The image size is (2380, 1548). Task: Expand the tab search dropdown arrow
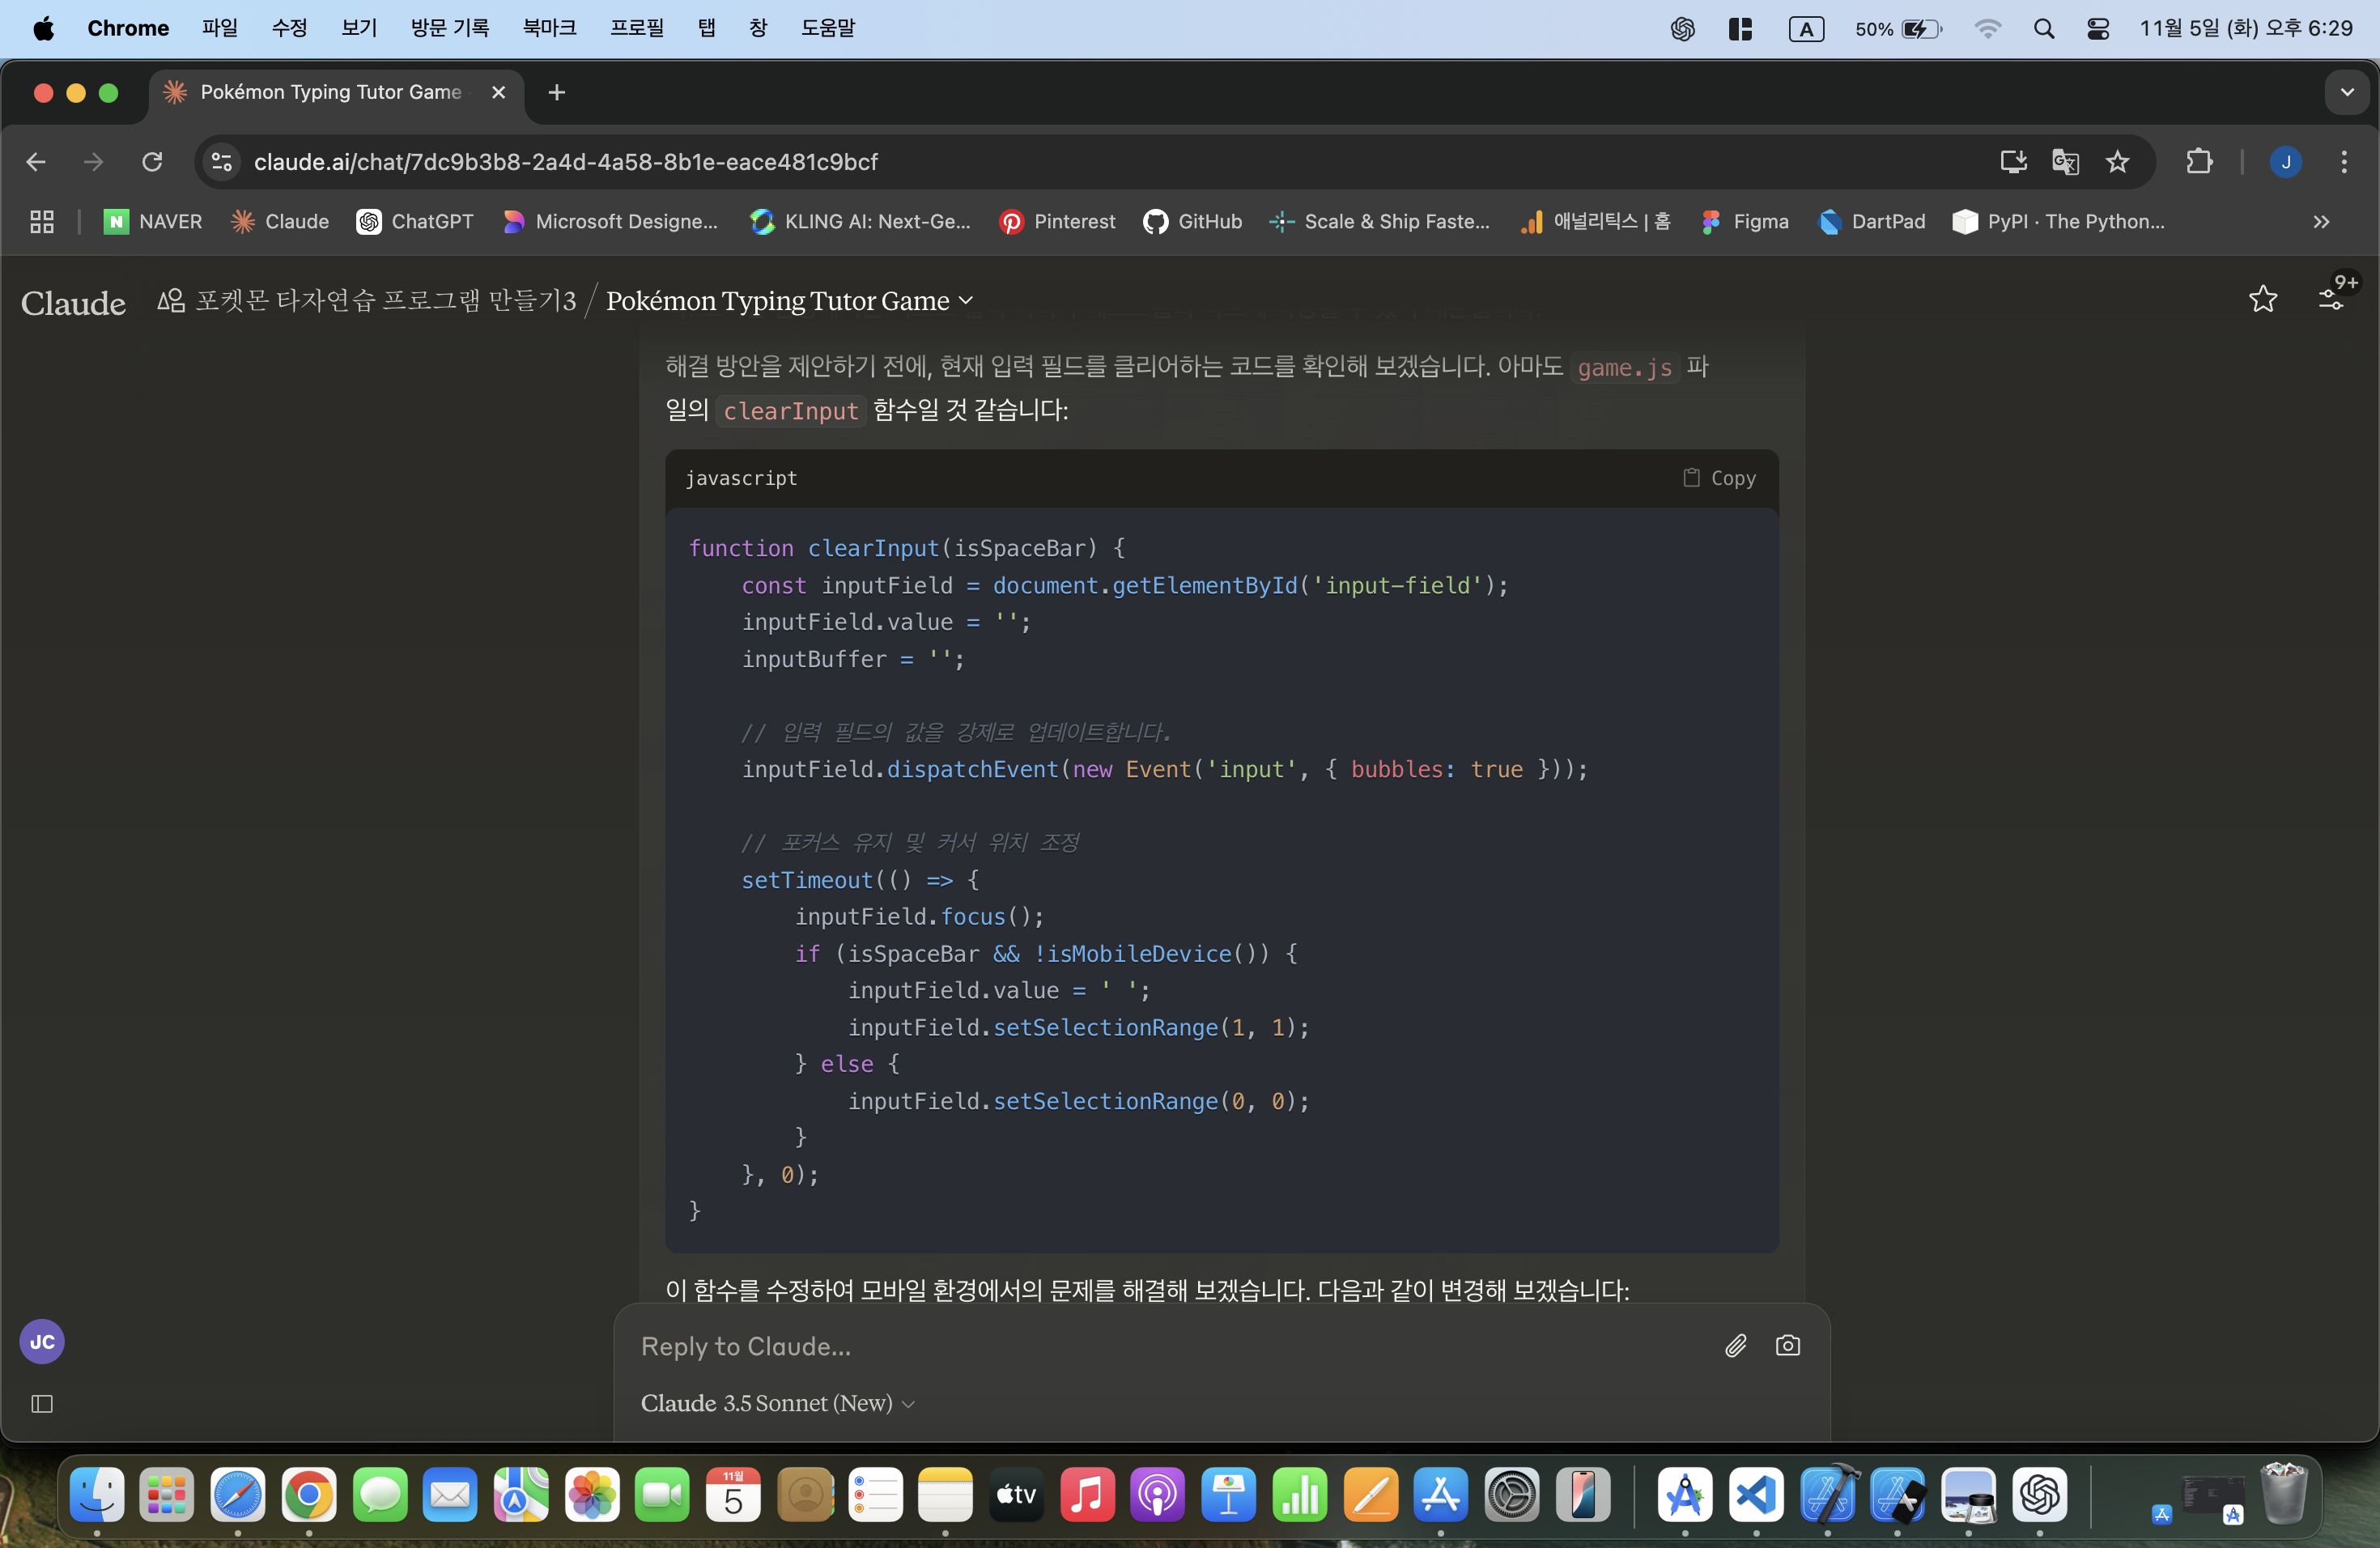(x=2346, y=92)
